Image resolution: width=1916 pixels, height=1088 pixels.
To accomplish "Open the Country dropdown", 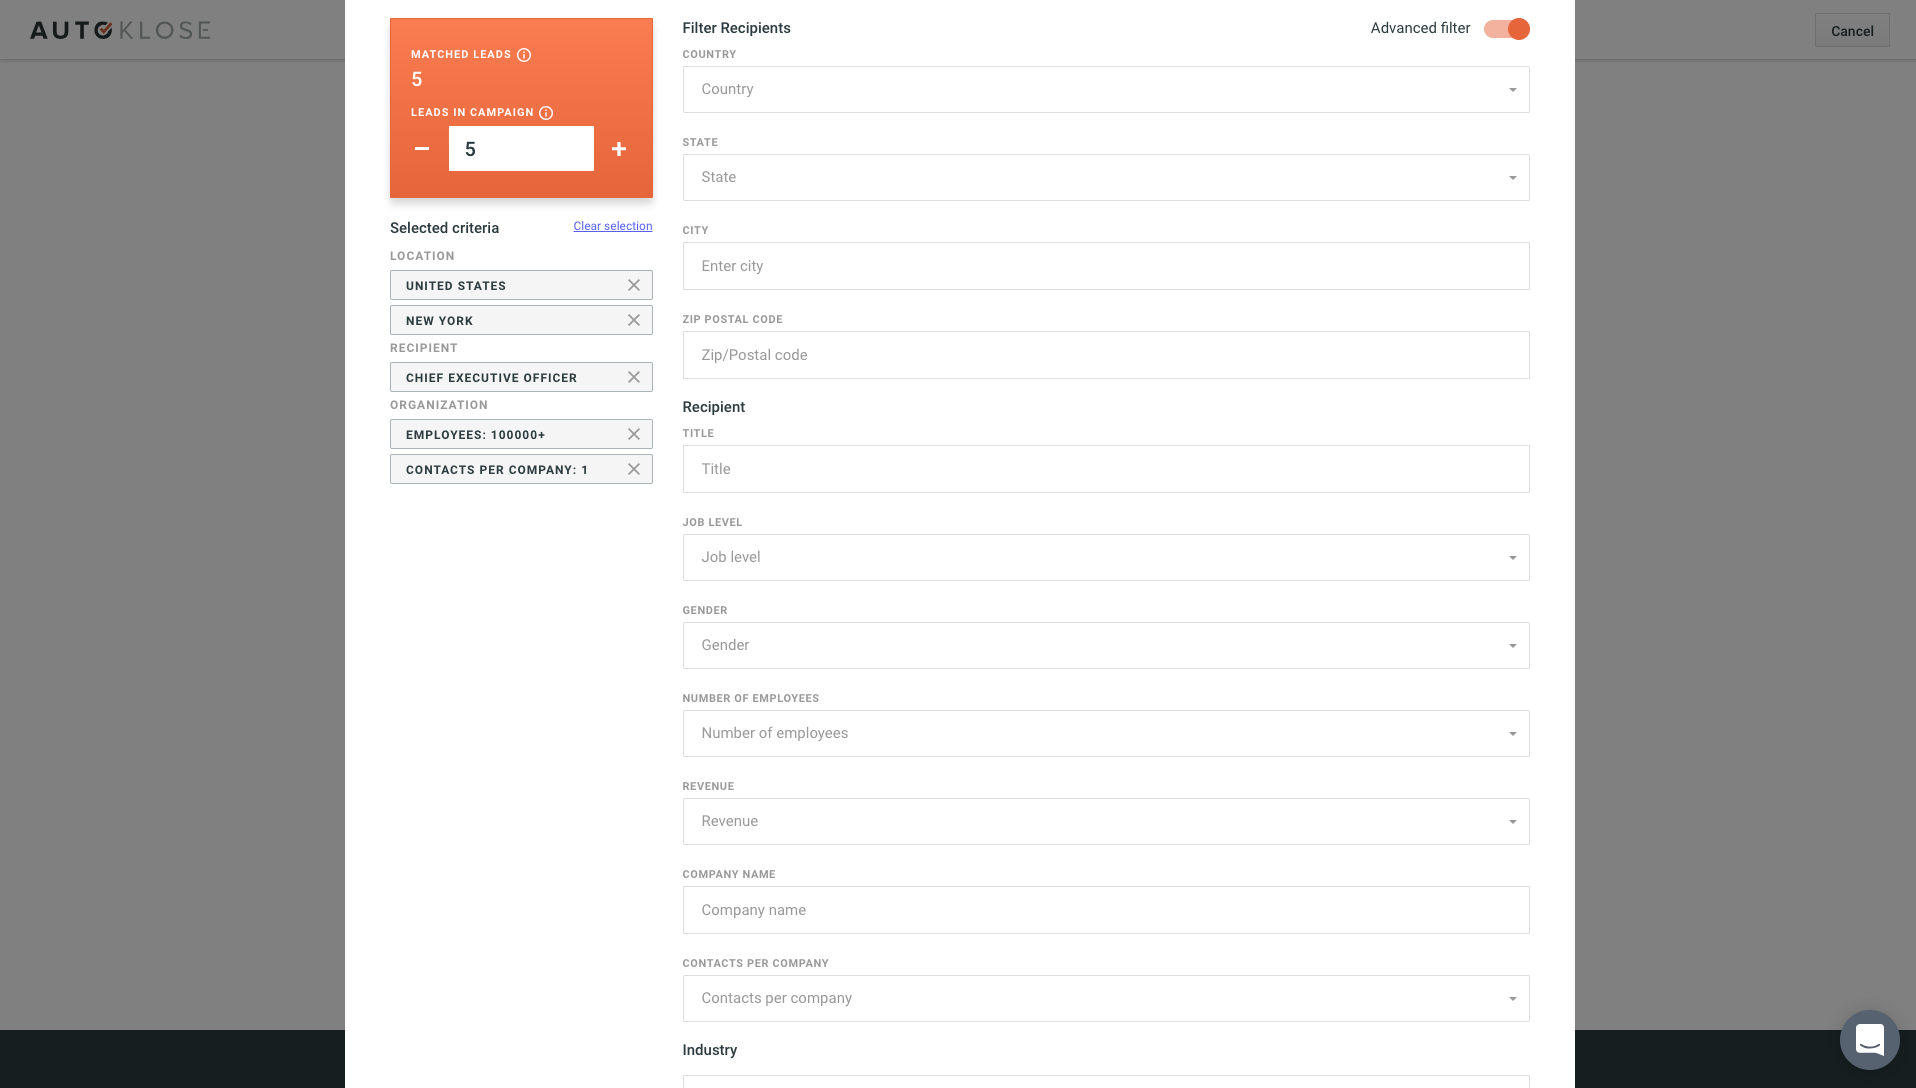I will tap(1105, 90).
